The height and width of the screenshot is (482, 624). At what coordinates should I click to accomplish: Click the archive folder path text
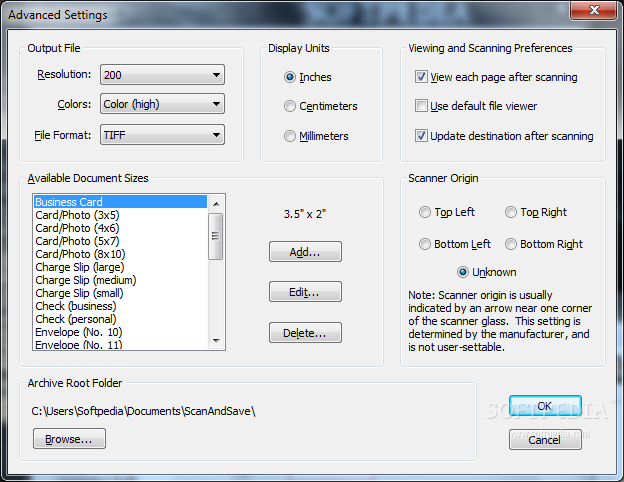tap(143, 411)
